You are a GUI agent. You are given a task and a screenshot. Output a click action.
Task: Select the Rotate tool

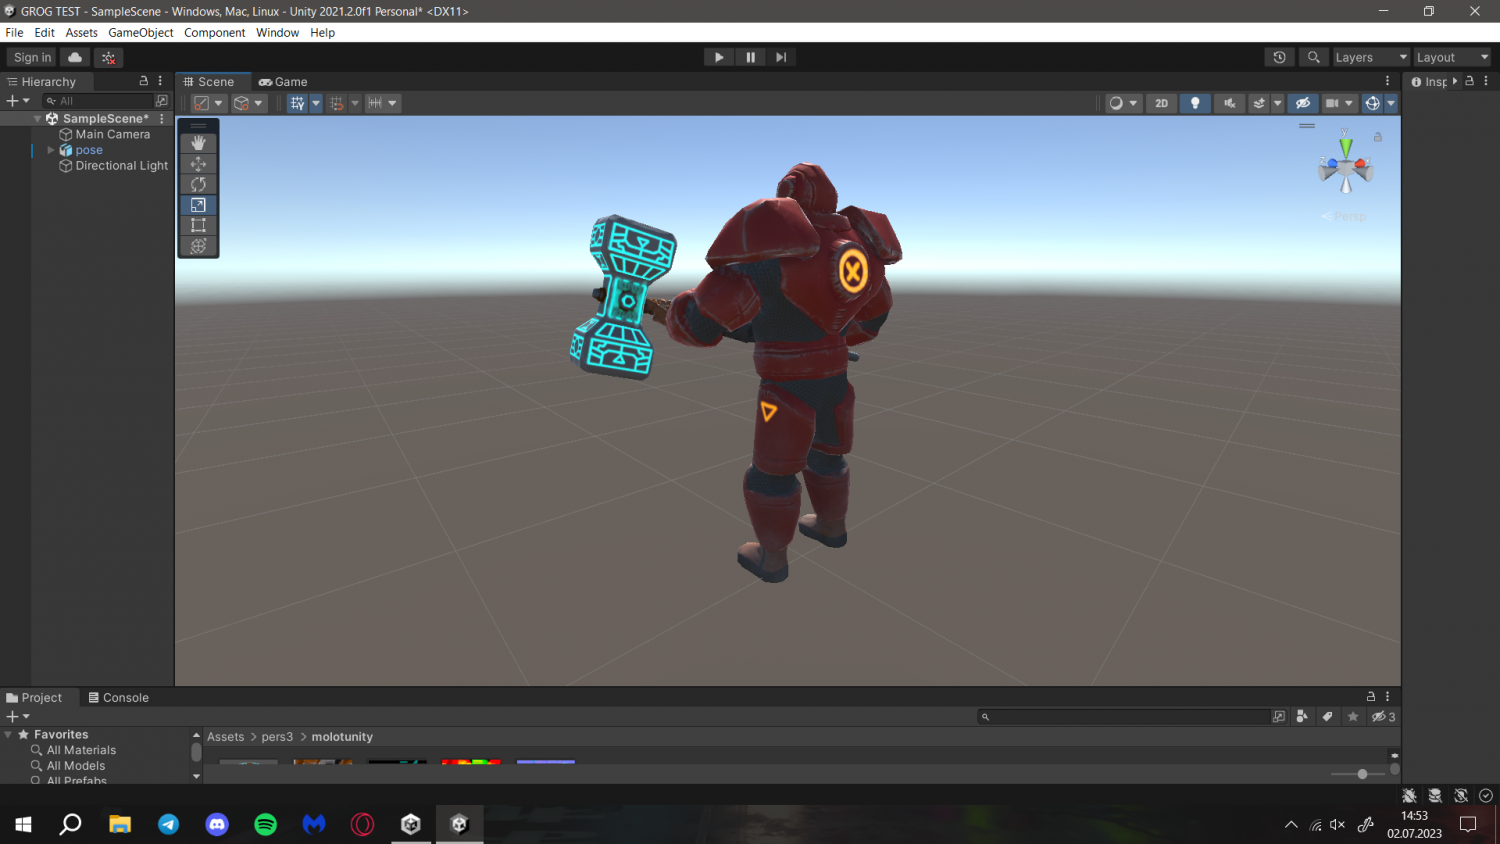(198, 184)
